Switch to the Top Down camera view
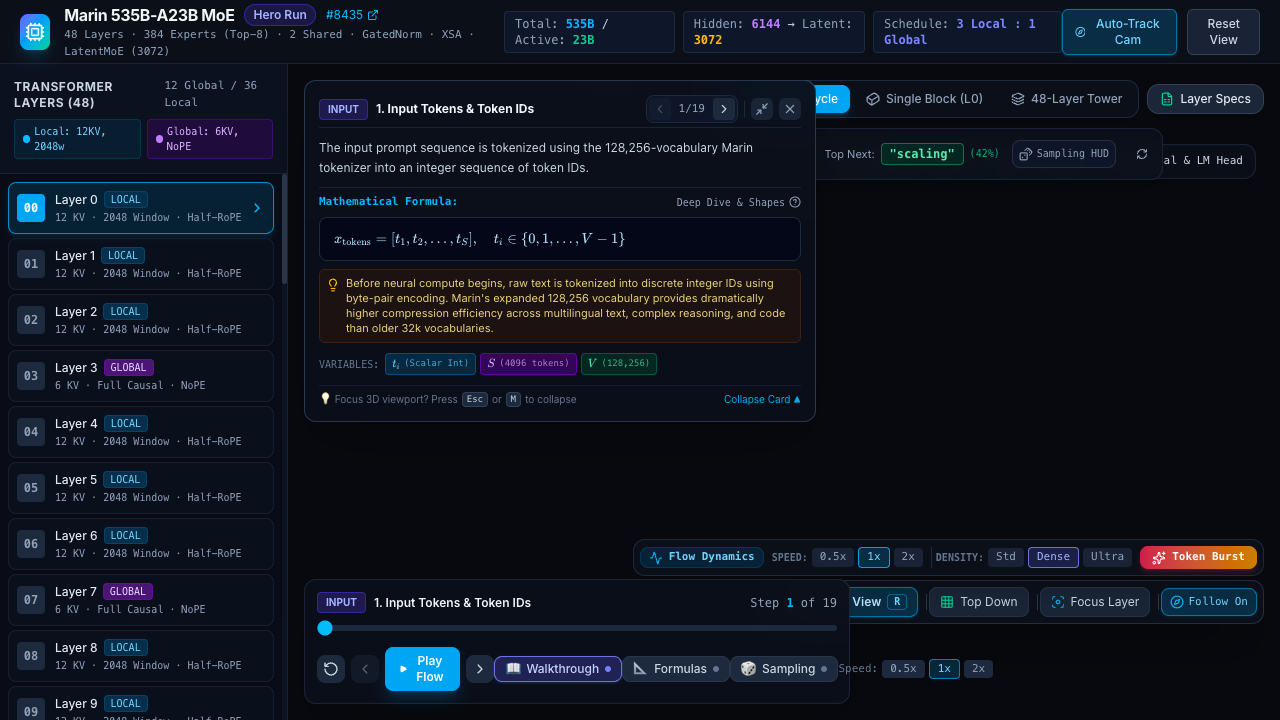 click(978, 602)
